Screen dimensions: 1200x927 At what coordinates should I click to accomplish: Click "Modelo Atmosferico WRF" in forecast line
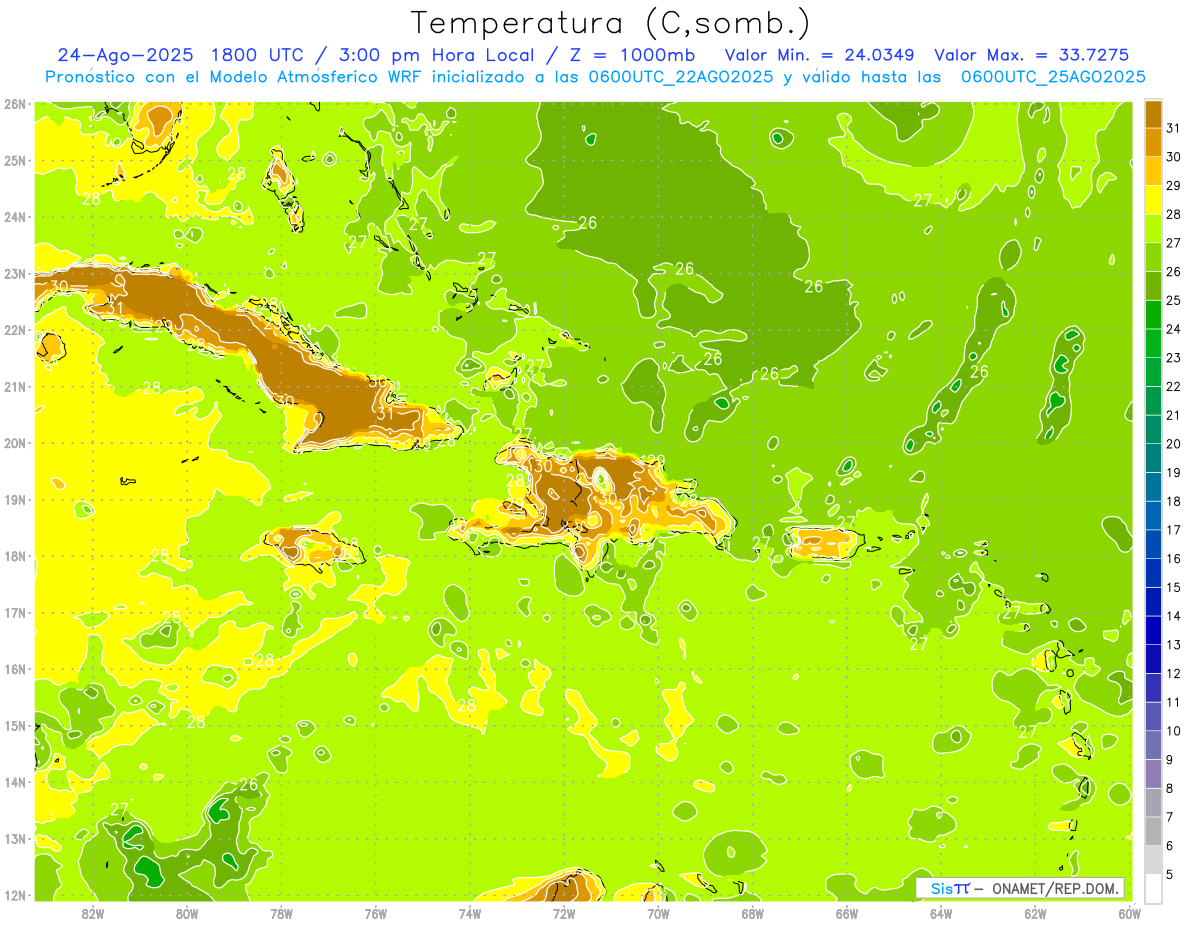301,77
